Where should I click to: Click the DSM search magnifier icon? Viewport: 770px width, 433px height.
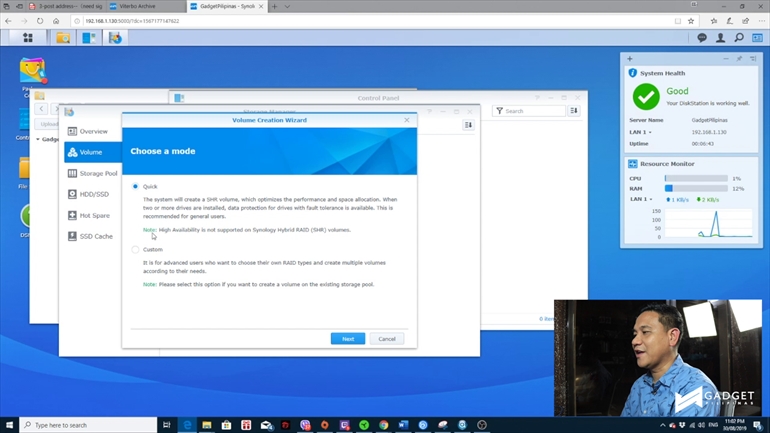[739, 38]
